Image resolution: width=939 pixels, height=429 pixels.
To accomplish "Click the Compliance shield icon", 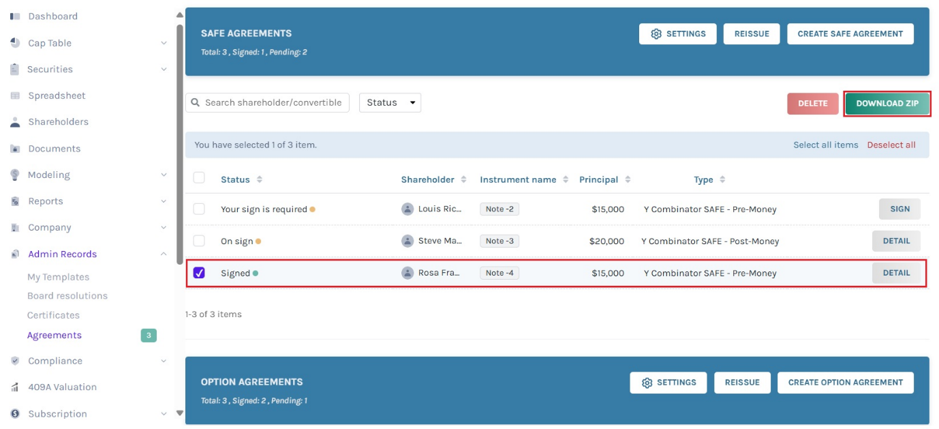I will coord(15,361).
